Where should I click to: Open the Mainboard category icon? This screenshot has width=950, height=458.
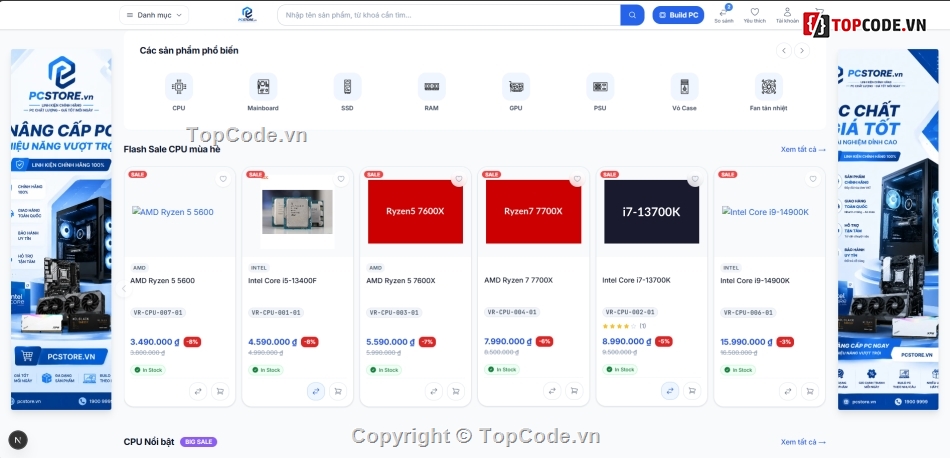tap(263, 87)
